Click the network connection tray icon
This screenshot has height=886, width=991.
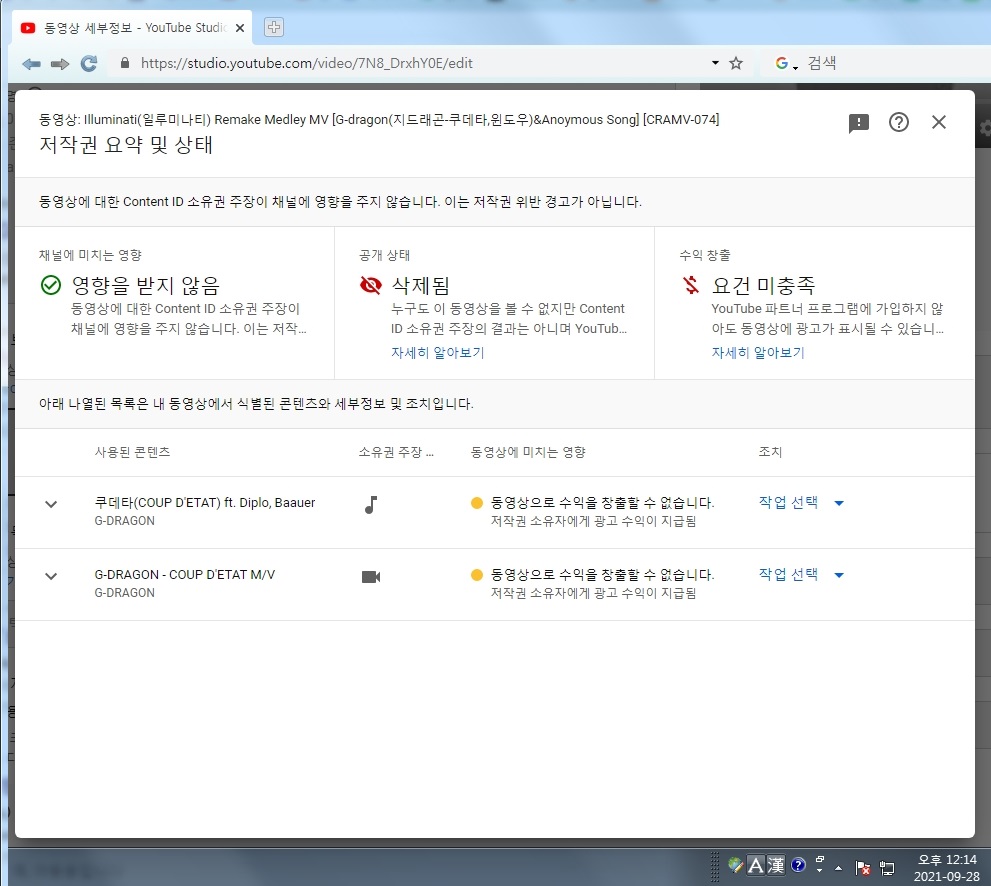tap(887, 868)
